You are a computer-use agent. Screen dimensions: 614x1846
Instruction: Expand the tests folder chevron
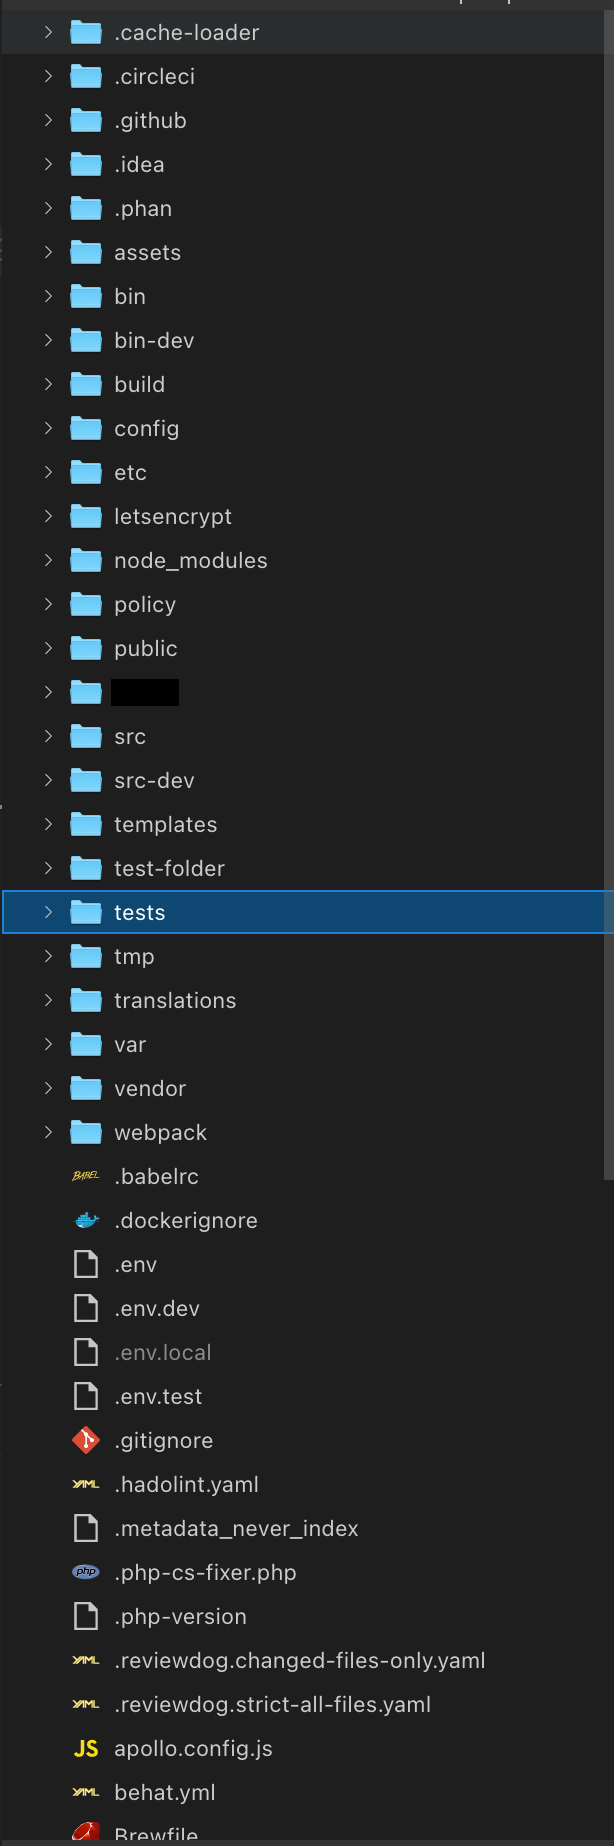coord(48,912)
